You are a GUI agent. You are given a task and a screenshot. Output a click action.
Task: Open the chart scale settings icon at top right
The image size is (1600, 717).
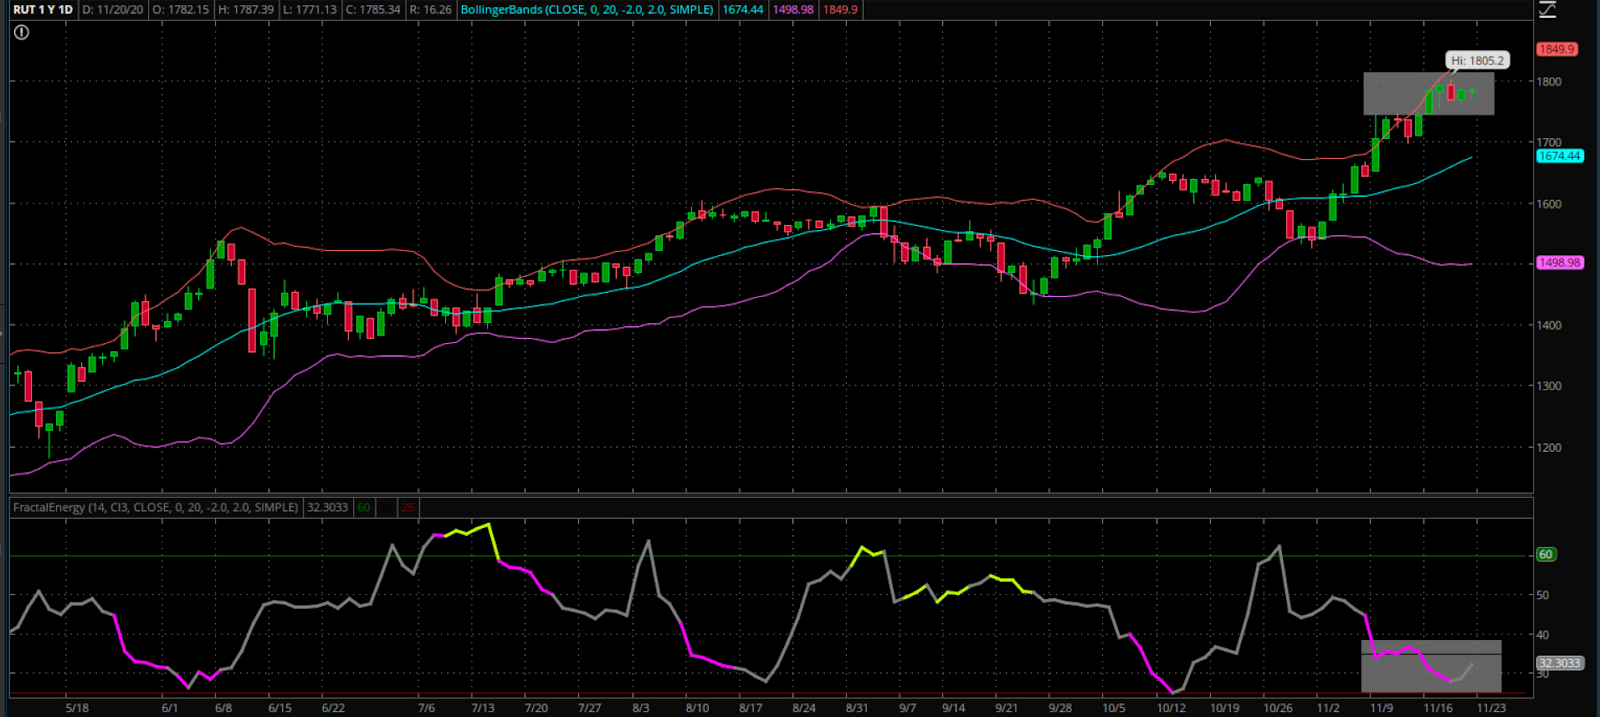1547,10
